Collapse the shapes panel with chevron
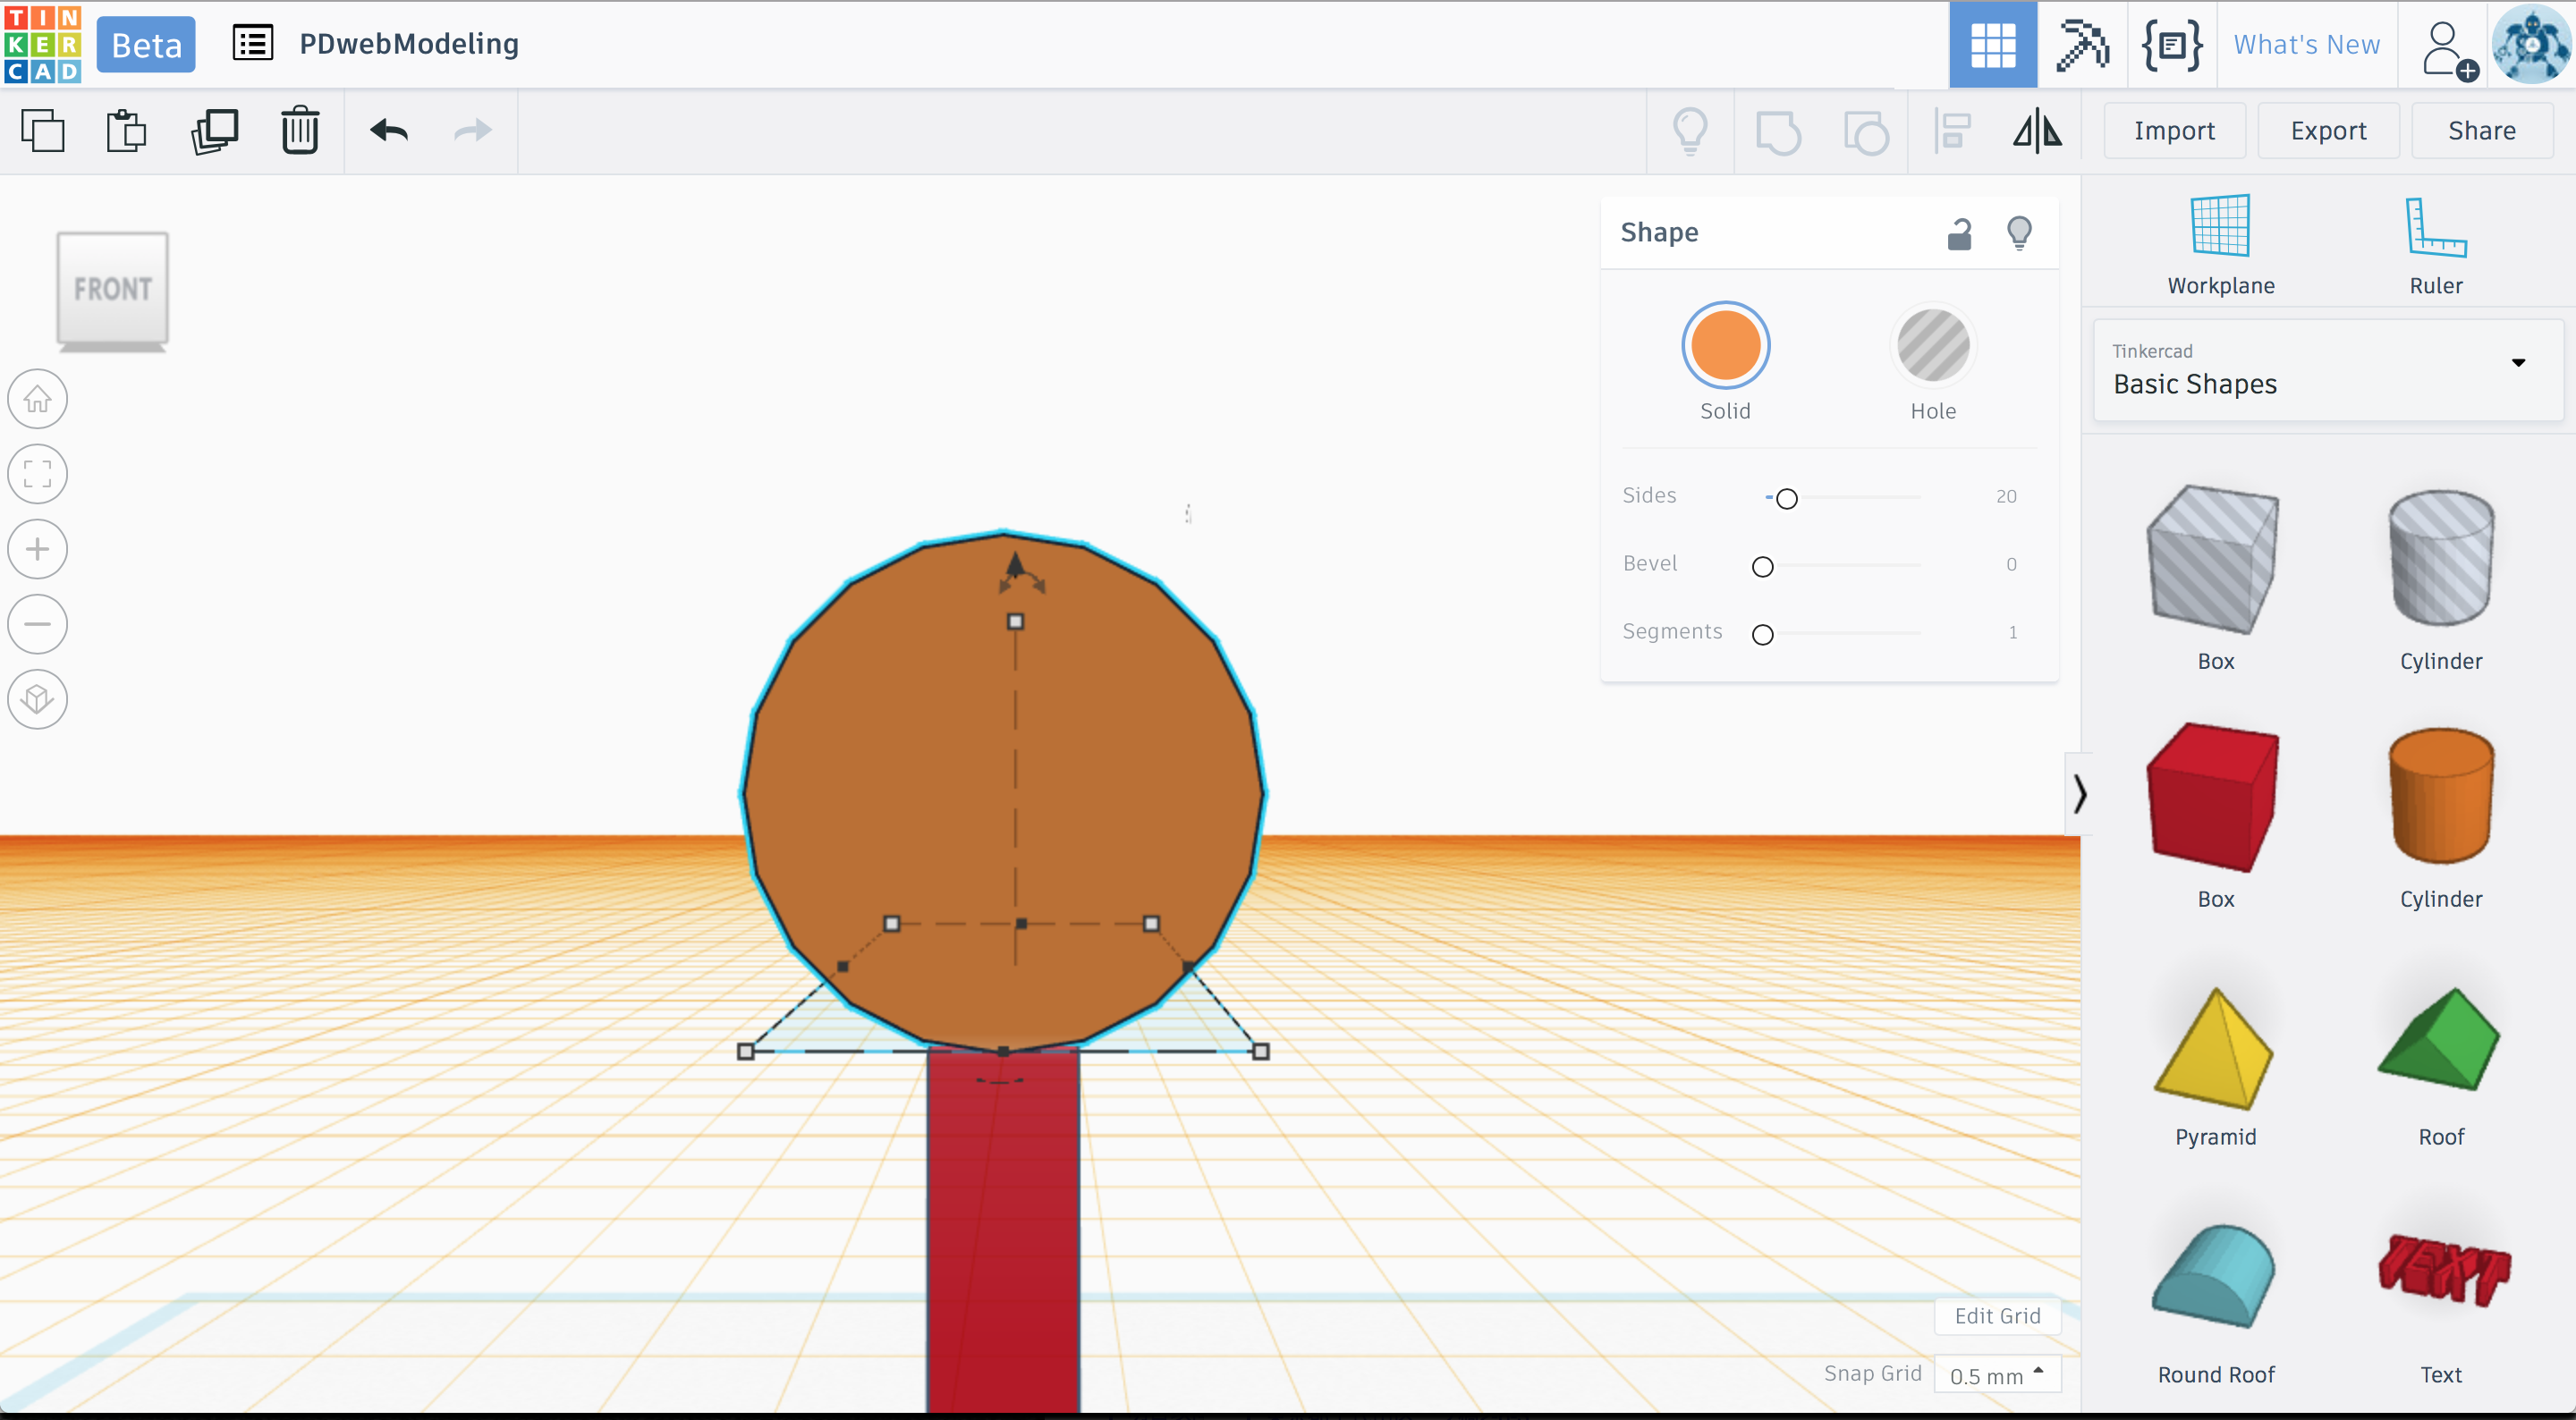Viewport: 2576px width, 1420px height. (2079, 794)
